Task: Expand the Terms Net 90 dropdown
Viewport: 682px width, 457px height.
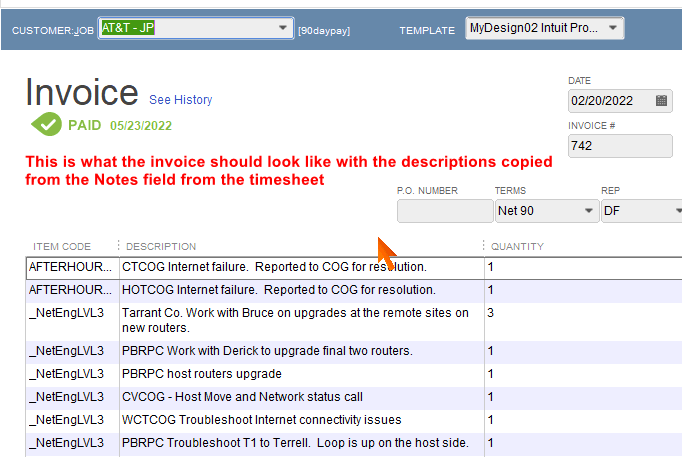Action: [x=588, y=211]
